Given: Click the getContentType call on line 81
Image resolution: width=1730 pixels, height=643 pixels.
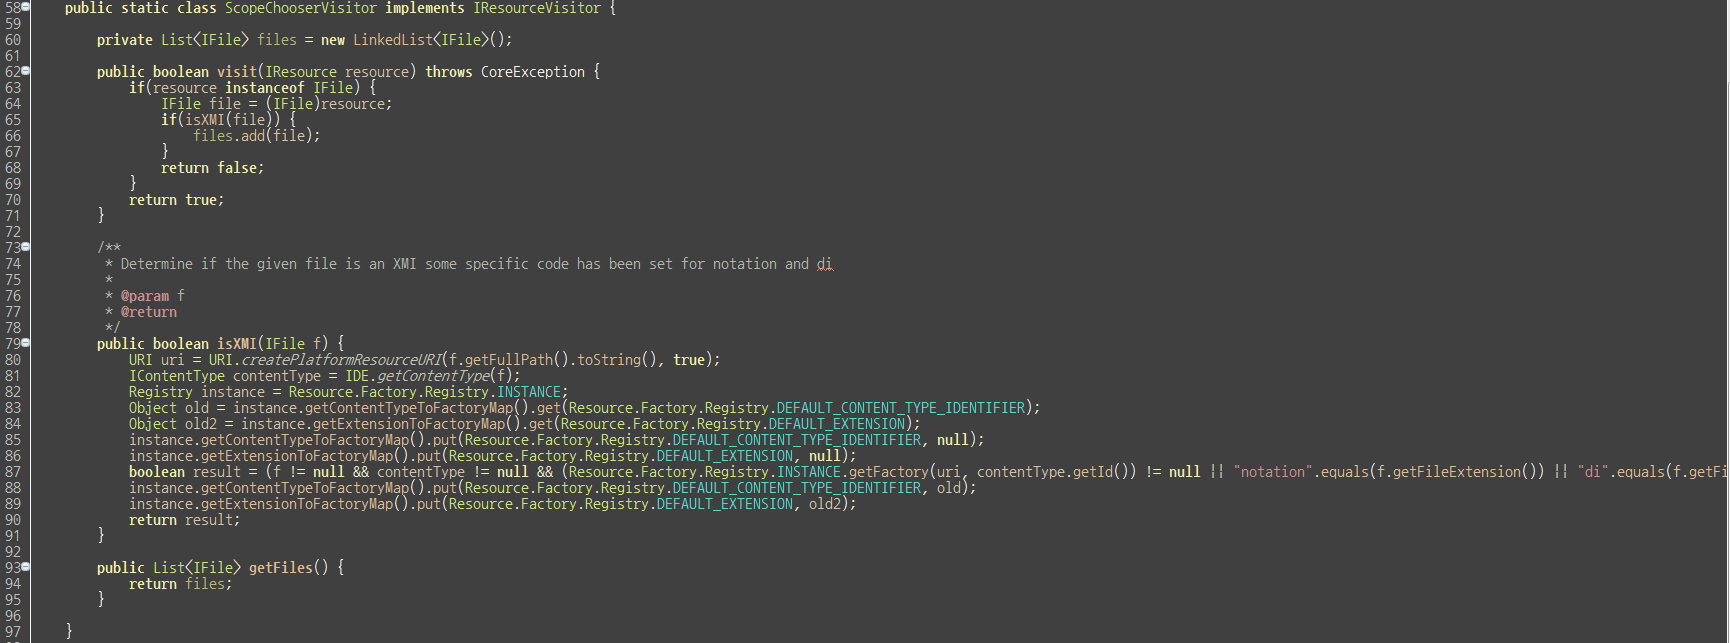Looking at the screenshot, I should 433,376.
